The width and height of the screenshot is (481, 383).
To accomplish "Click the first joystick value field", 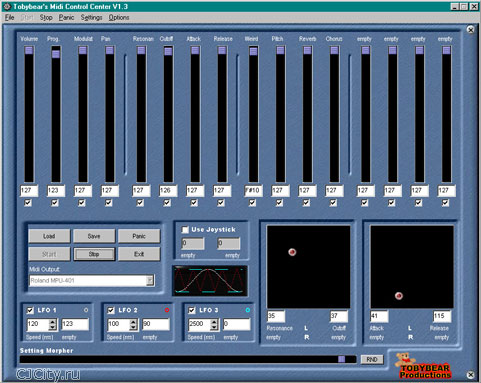I will 193,243.
